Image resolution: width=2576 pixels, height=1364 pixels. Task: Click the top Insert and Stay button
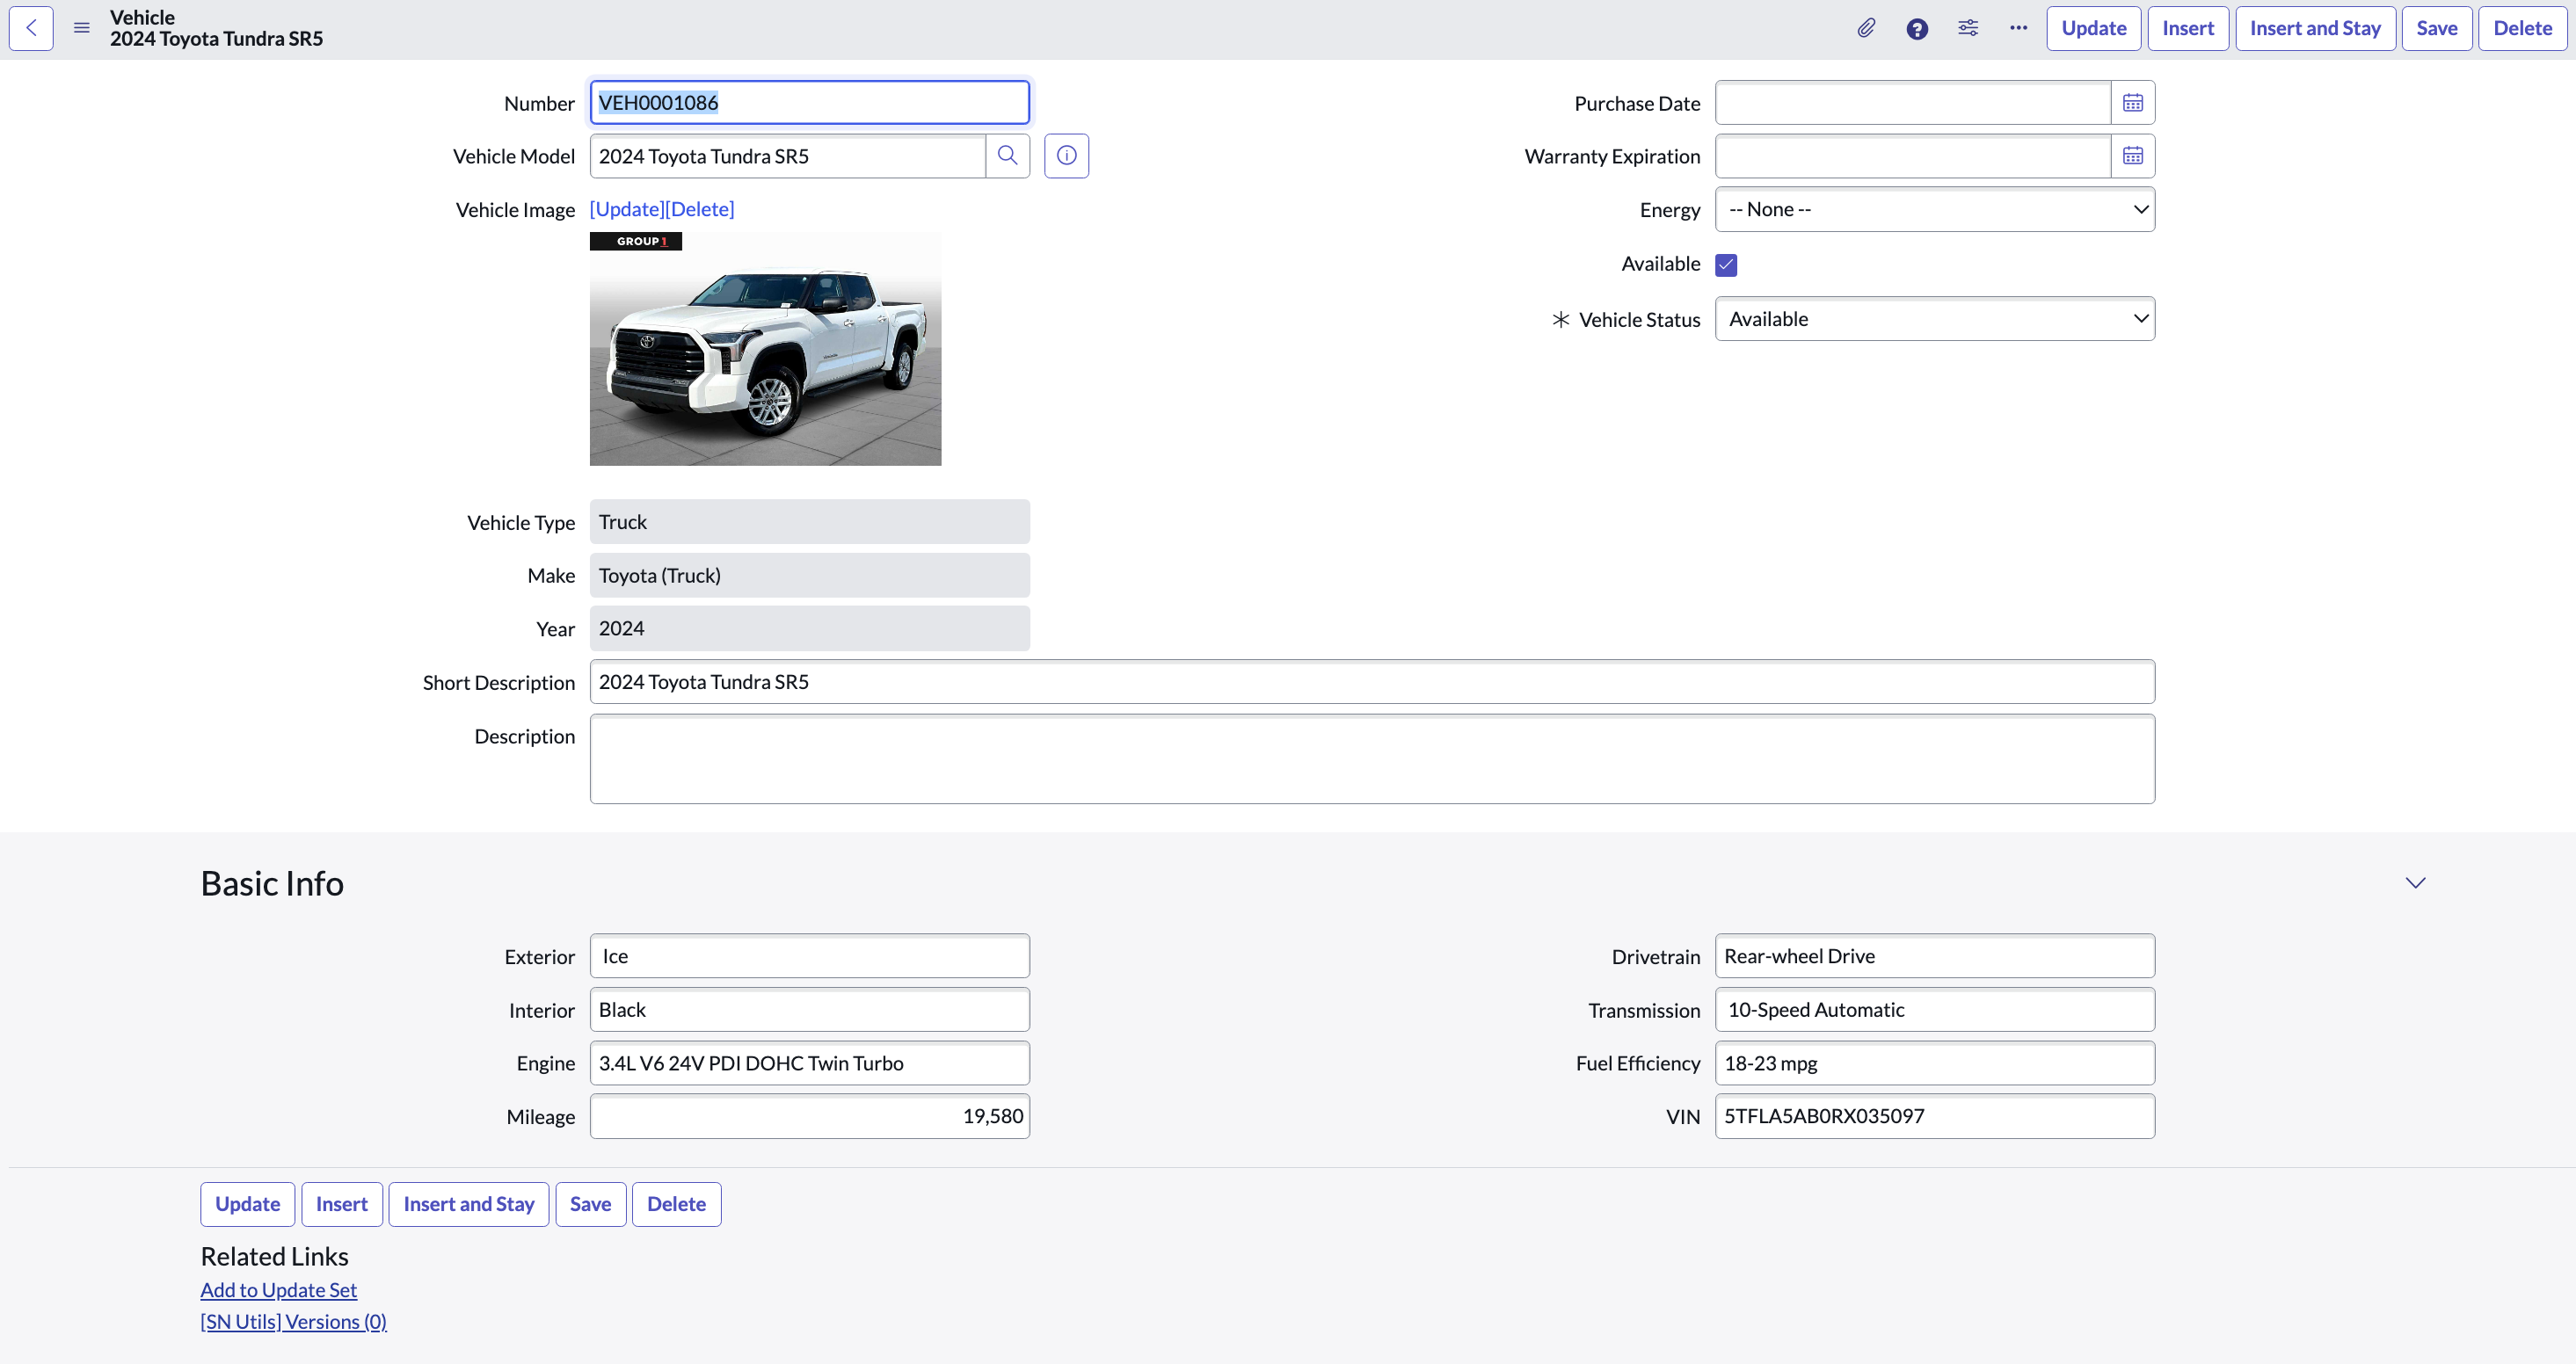click(2314, 28)
